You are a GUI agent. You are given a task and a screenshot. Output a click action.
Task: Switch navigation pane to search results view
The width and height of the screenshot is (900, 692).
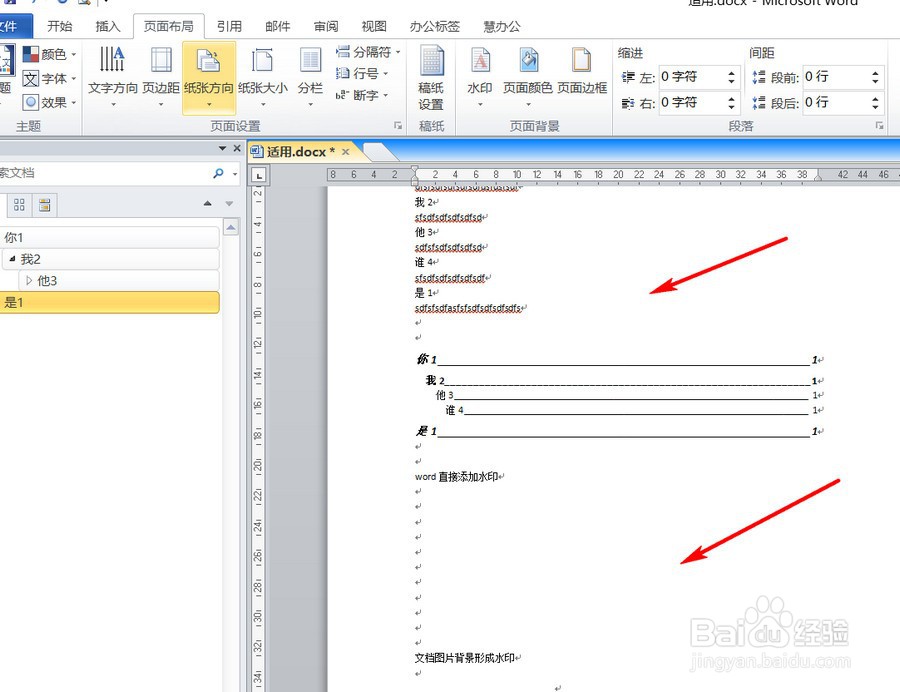tap(44, 205)
